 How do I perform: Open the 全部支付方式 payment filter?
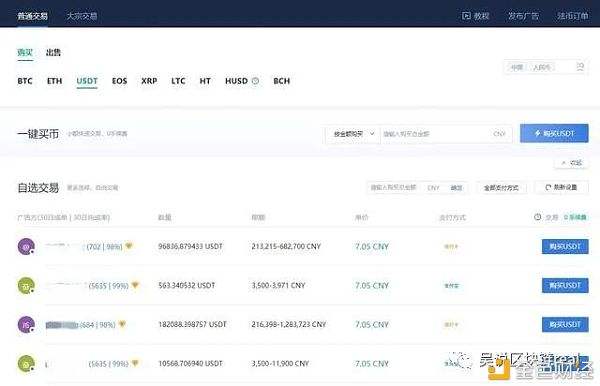tap(501, 188)
